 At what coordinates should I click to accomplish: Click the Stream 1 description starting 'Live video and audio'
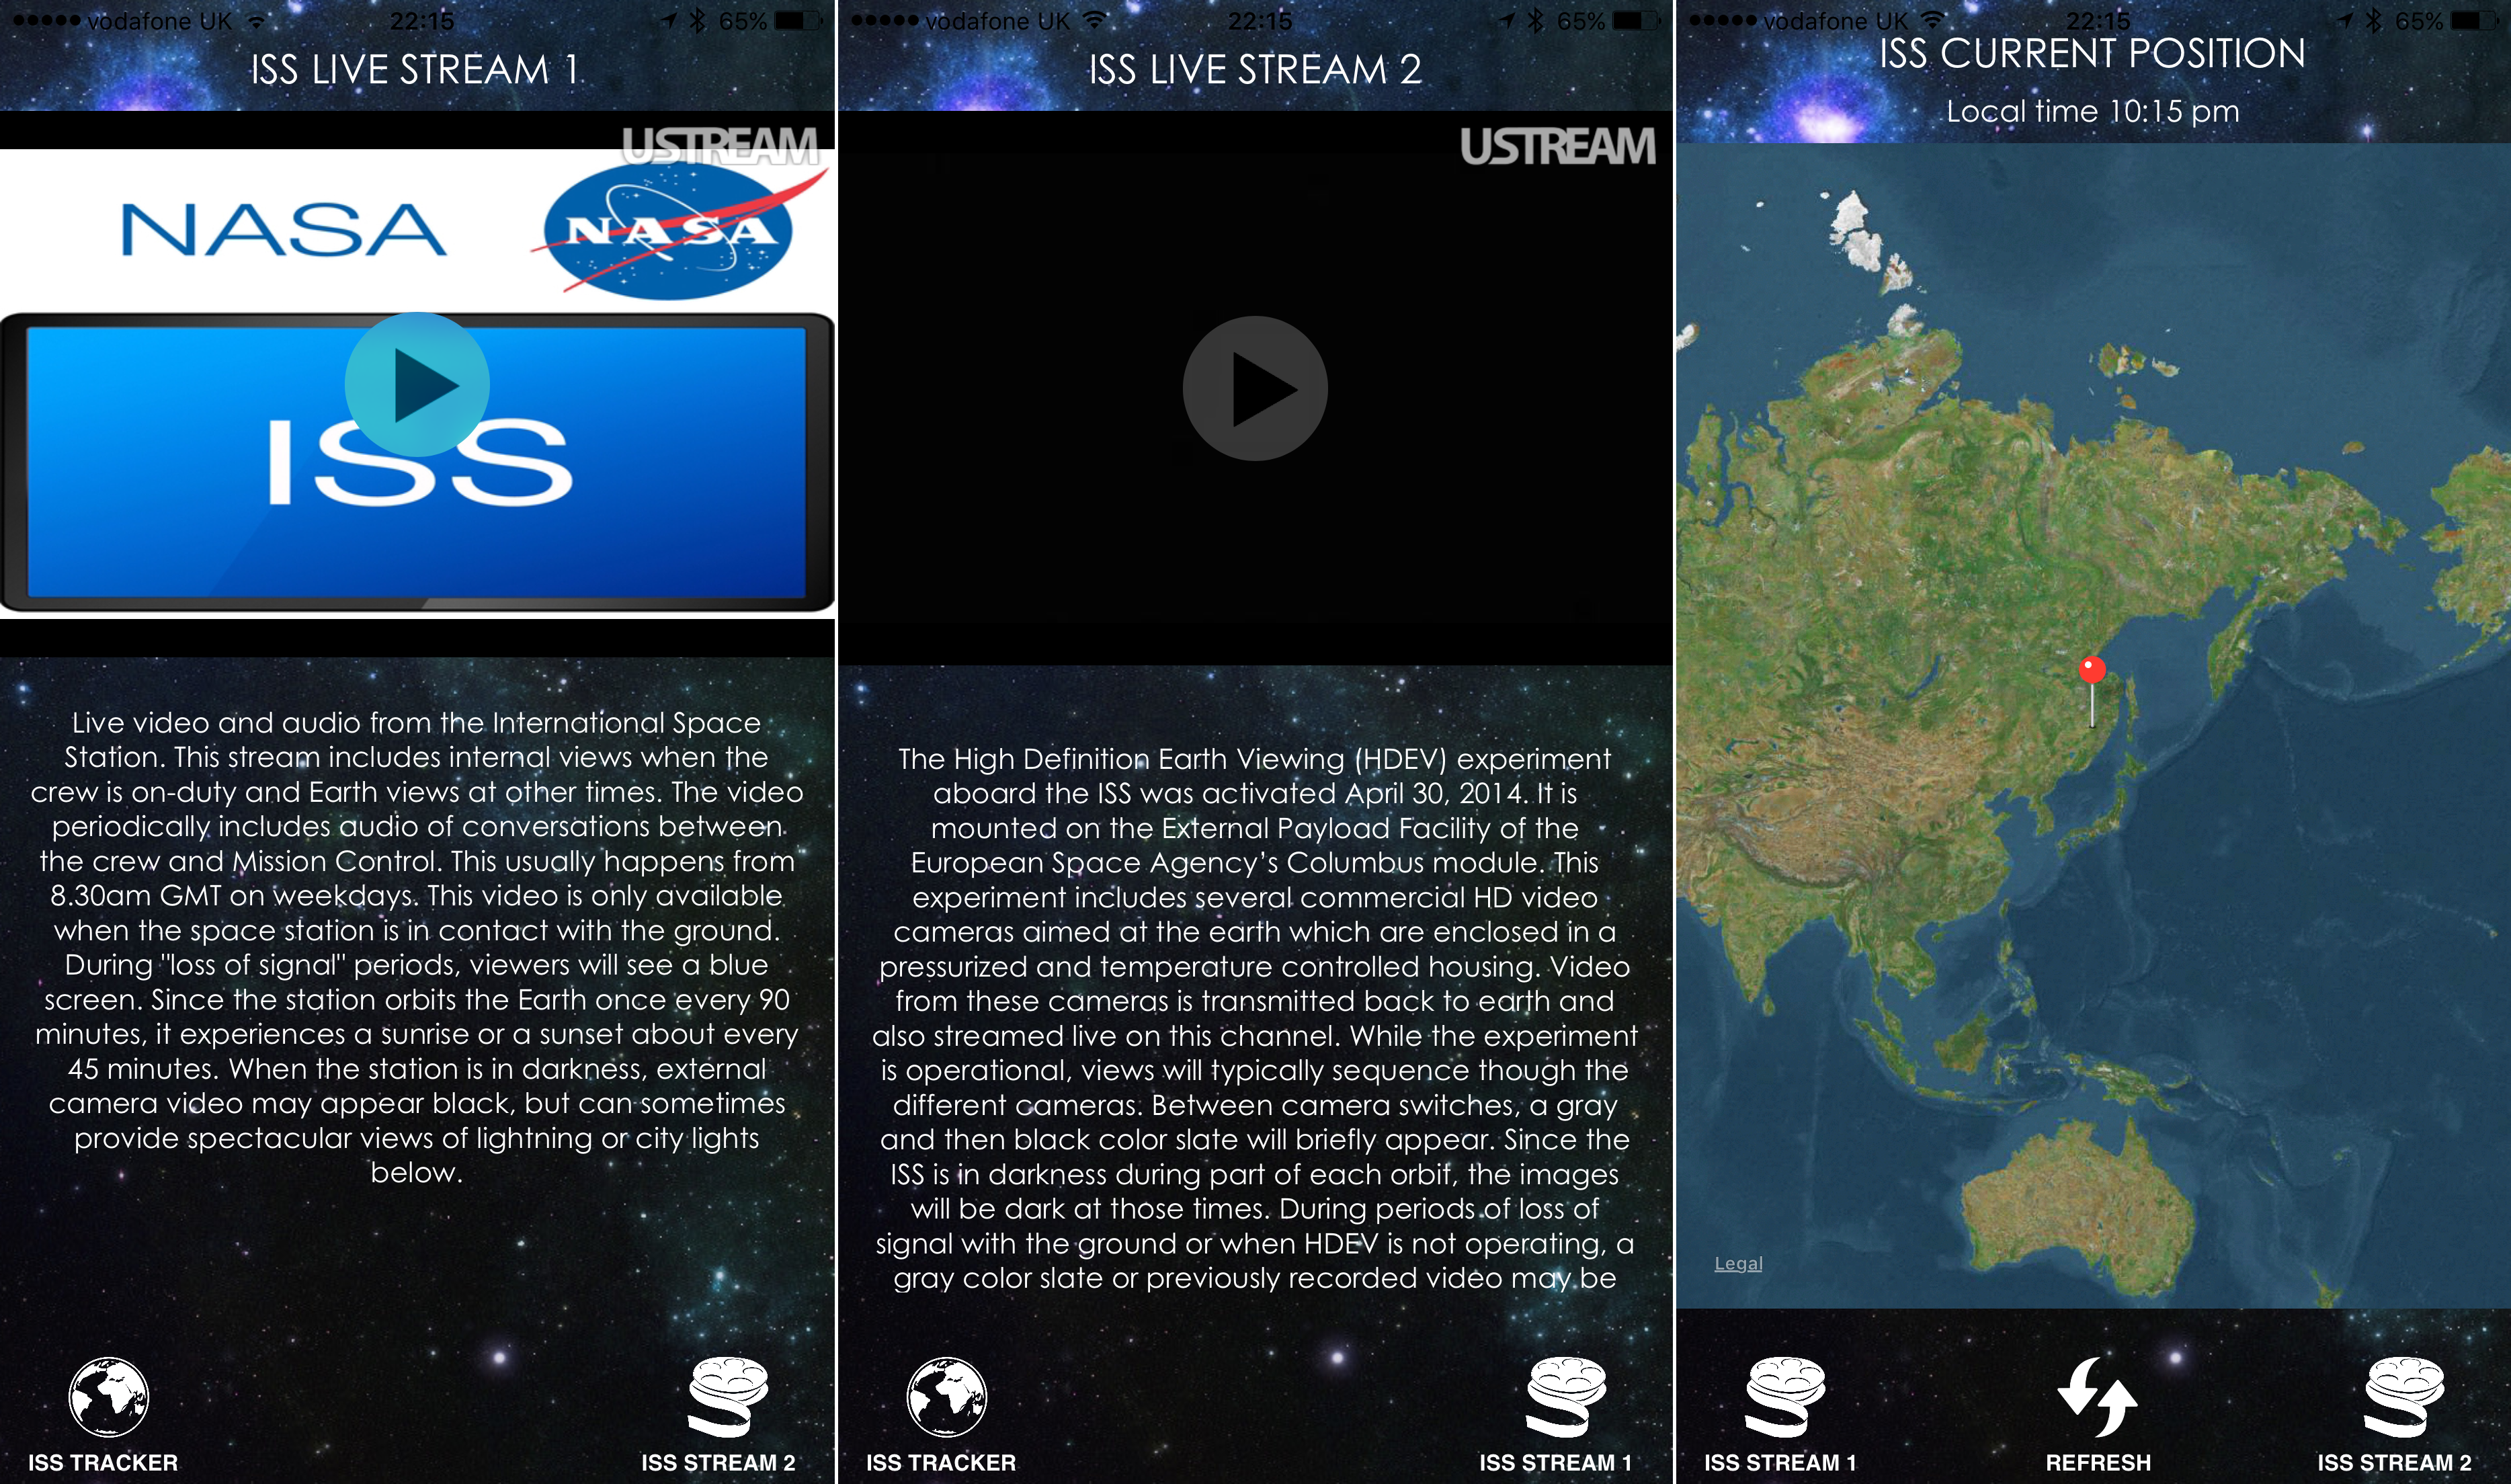(417, 947)
